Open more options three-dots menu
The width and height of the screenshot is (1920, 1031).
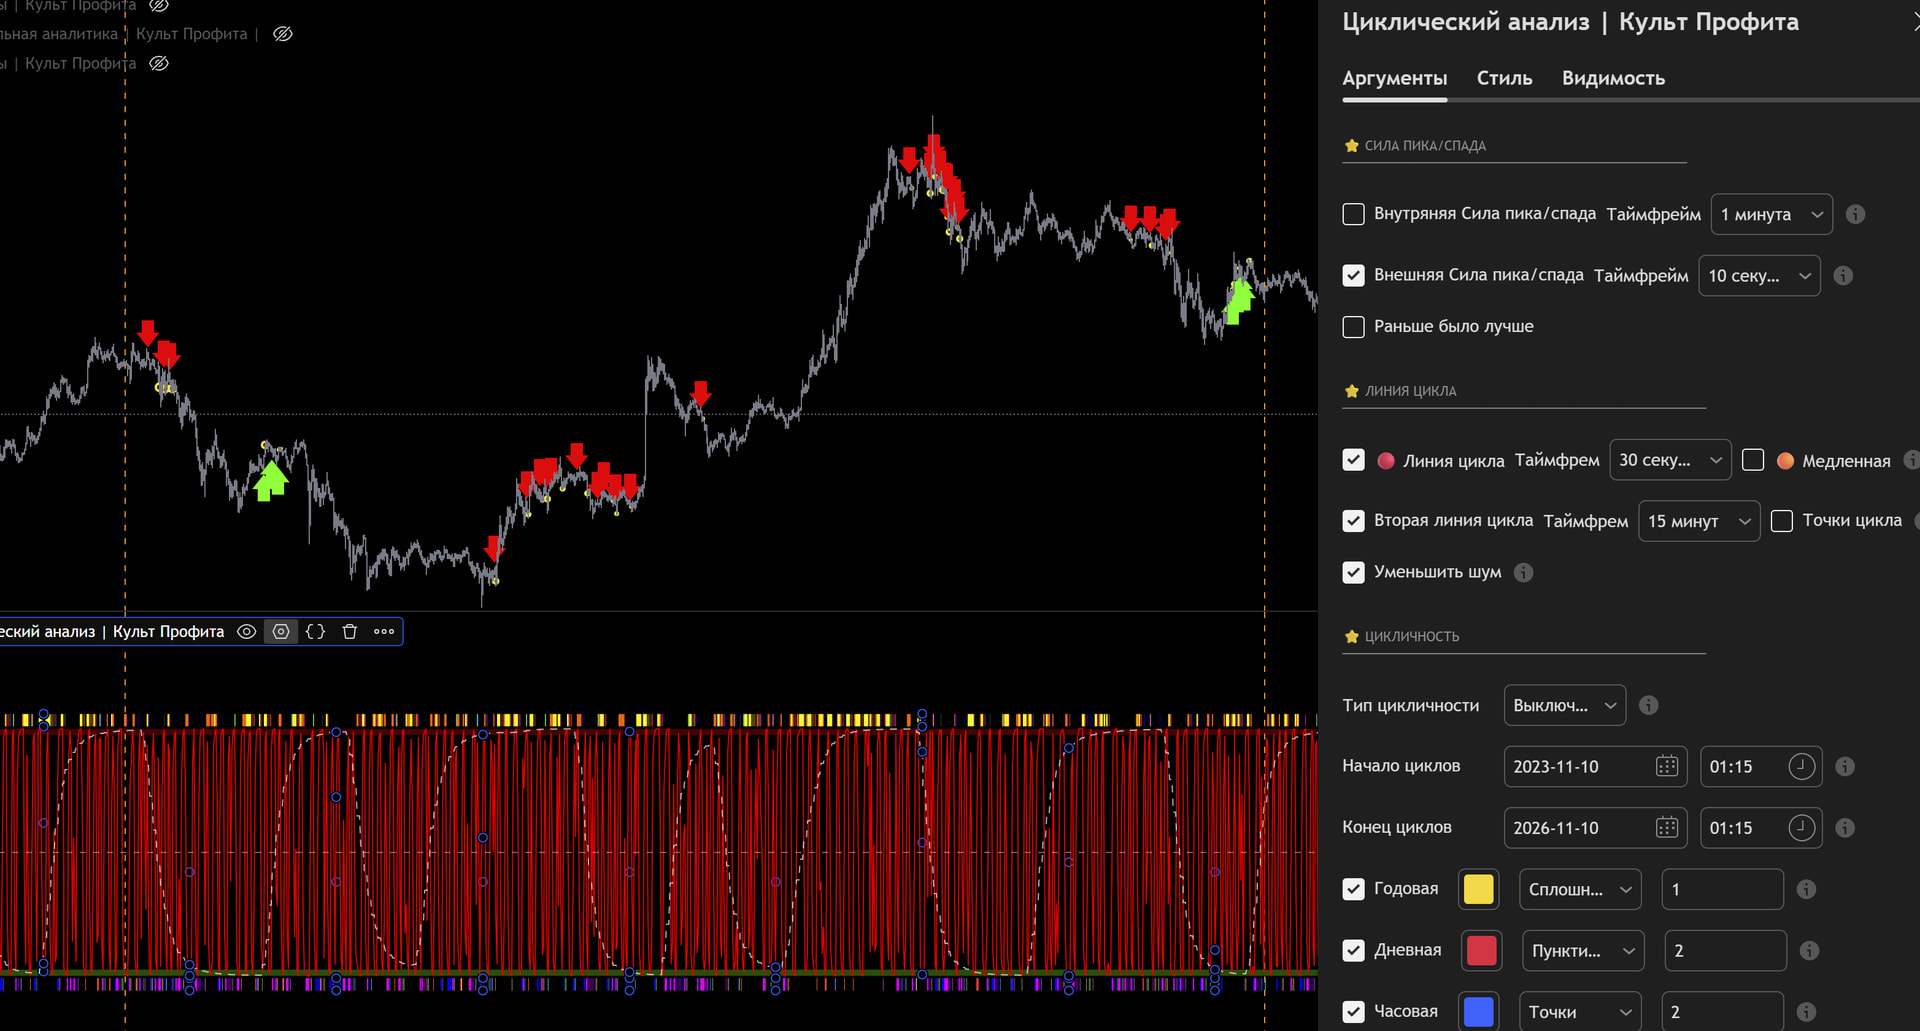(x=384, y=631)
